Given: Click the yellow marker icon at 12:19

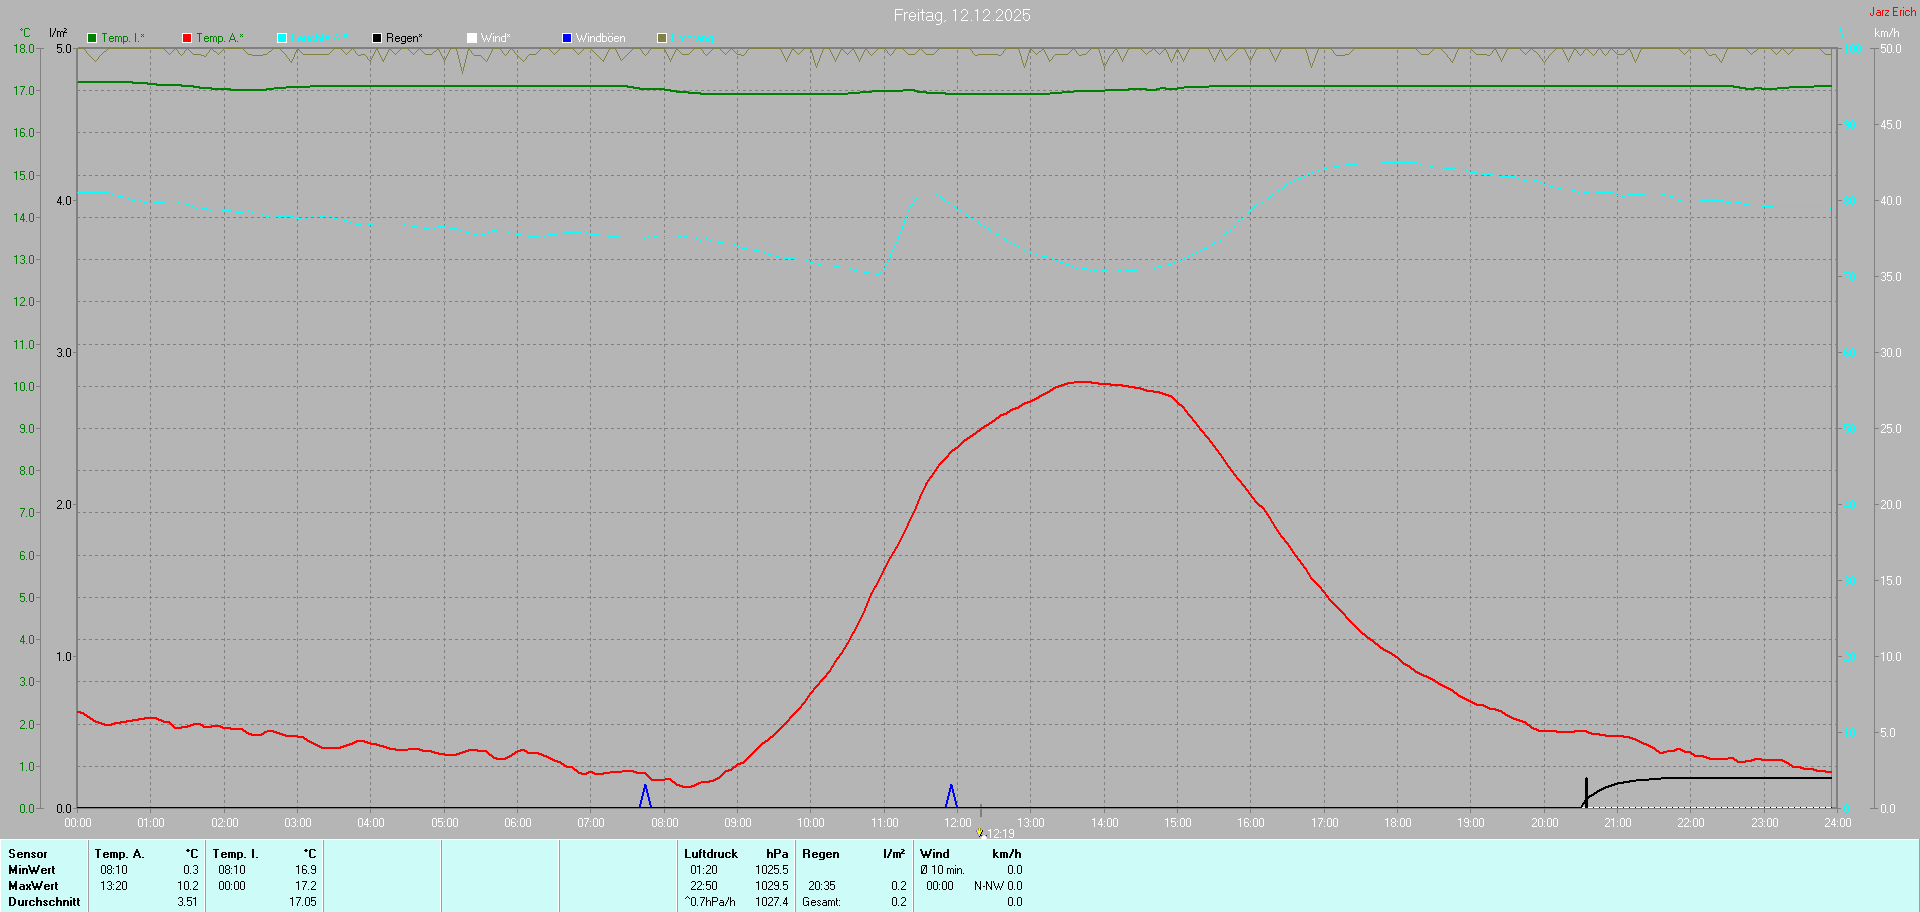Looking at the screenshot, I should (x=980, y=832).
